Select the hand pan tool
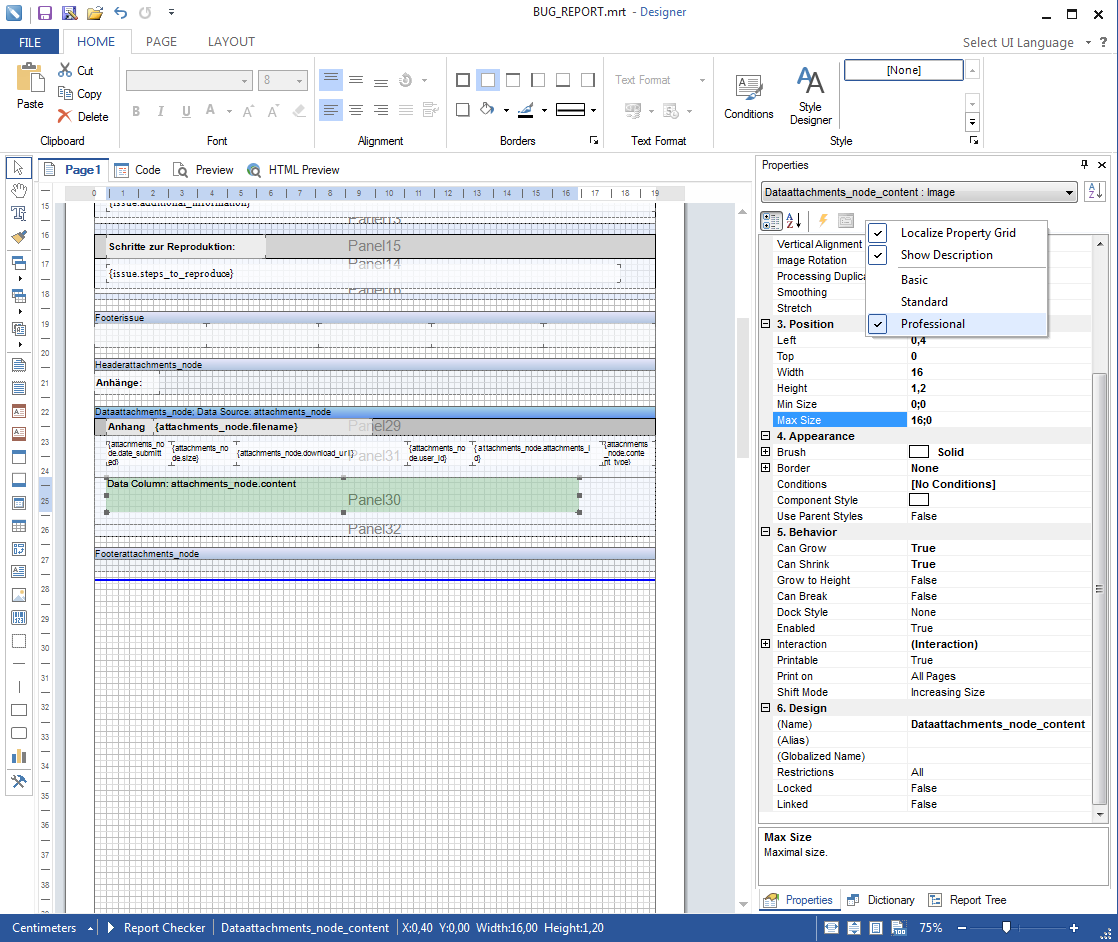Viewport: 1118px width, 942px height. tap(19, 190)
